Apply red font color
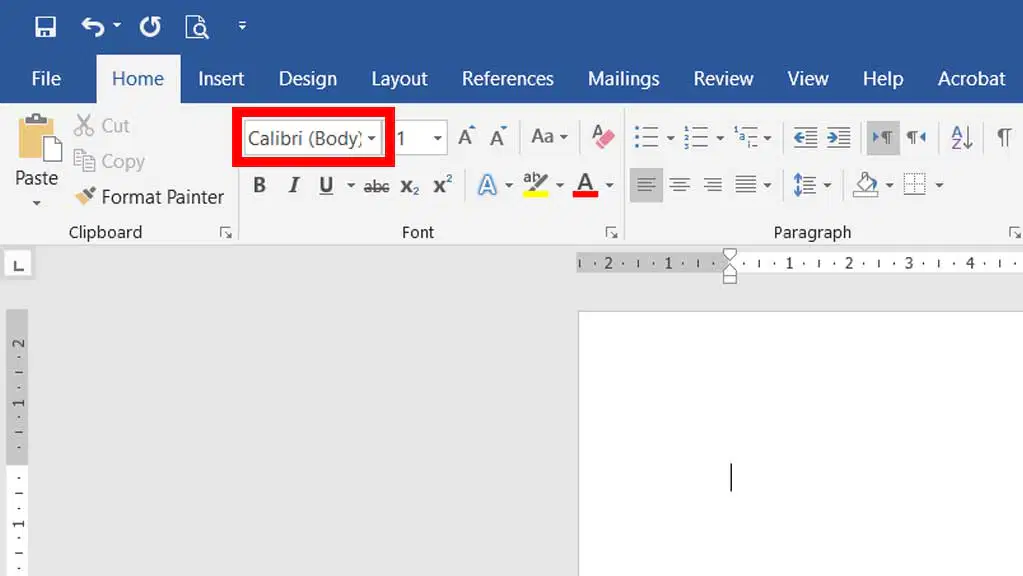 [x=585, y=185]
